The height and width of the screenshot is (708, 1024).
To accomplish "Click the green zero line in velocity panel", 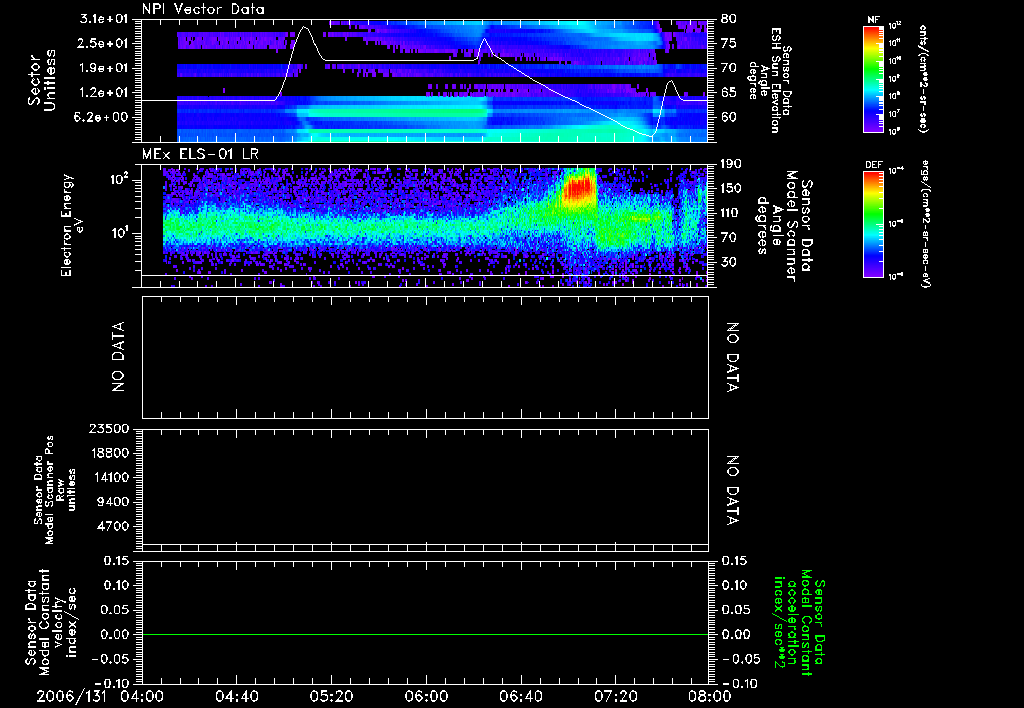I will click(425, 634).
